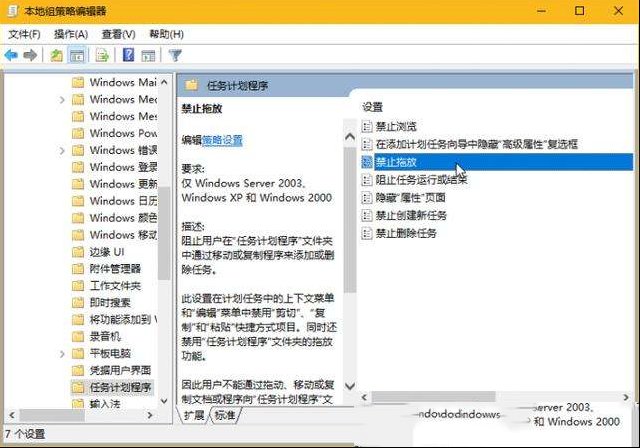
Task: Click settings list horizontal scroll right arrow
Action: point(626,397)
